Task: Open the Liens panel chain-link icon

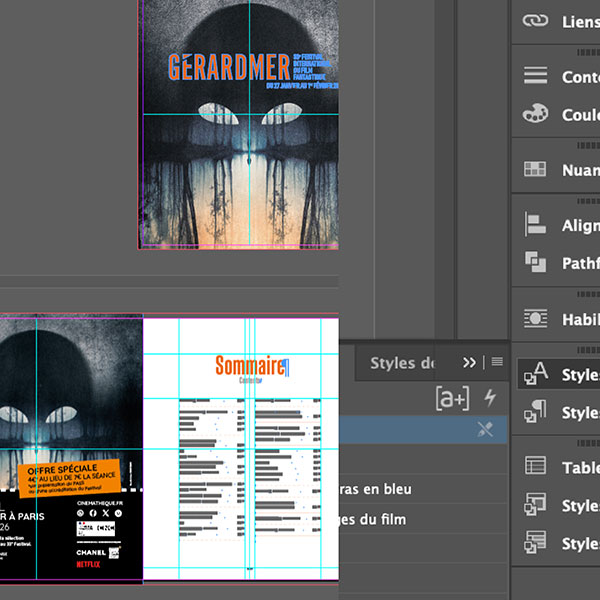Action: tap(535, 21)
